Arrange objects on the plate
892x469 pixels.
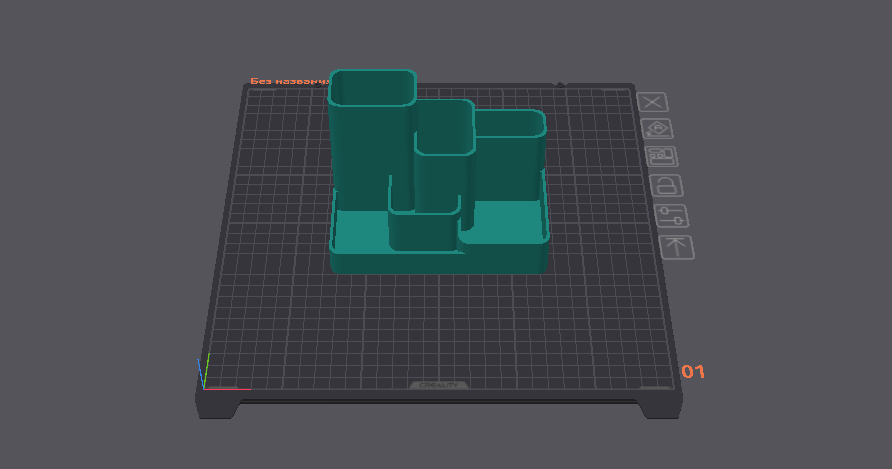tap(662, 157)
